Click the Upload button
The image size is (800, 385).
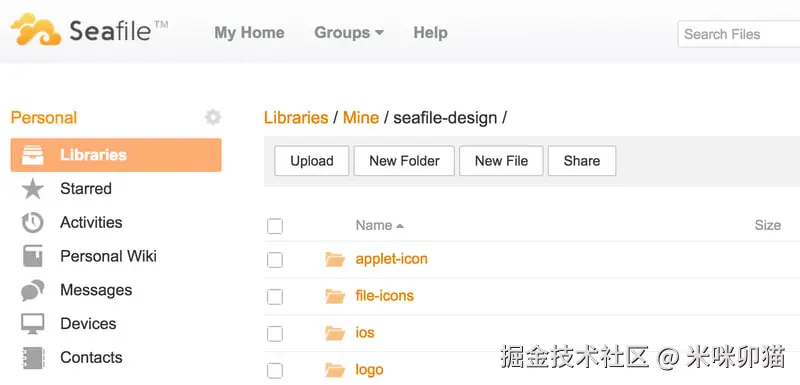312,161
